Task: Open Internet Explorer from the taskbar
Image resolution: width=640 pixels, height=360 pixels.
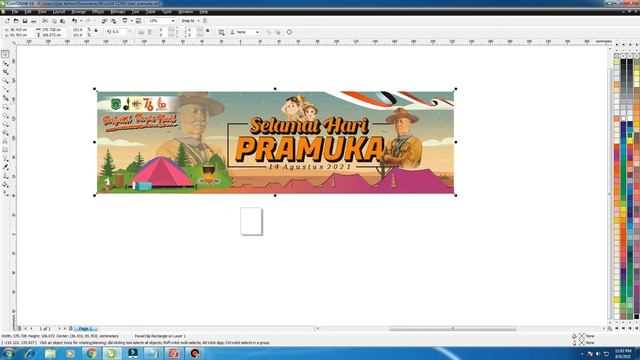Action: coord(29,353)
